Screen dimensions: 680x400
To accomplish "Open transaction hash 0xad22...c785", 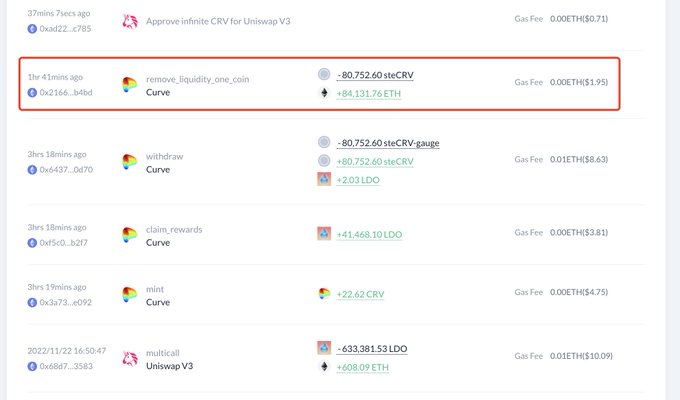I will [65, 29].
